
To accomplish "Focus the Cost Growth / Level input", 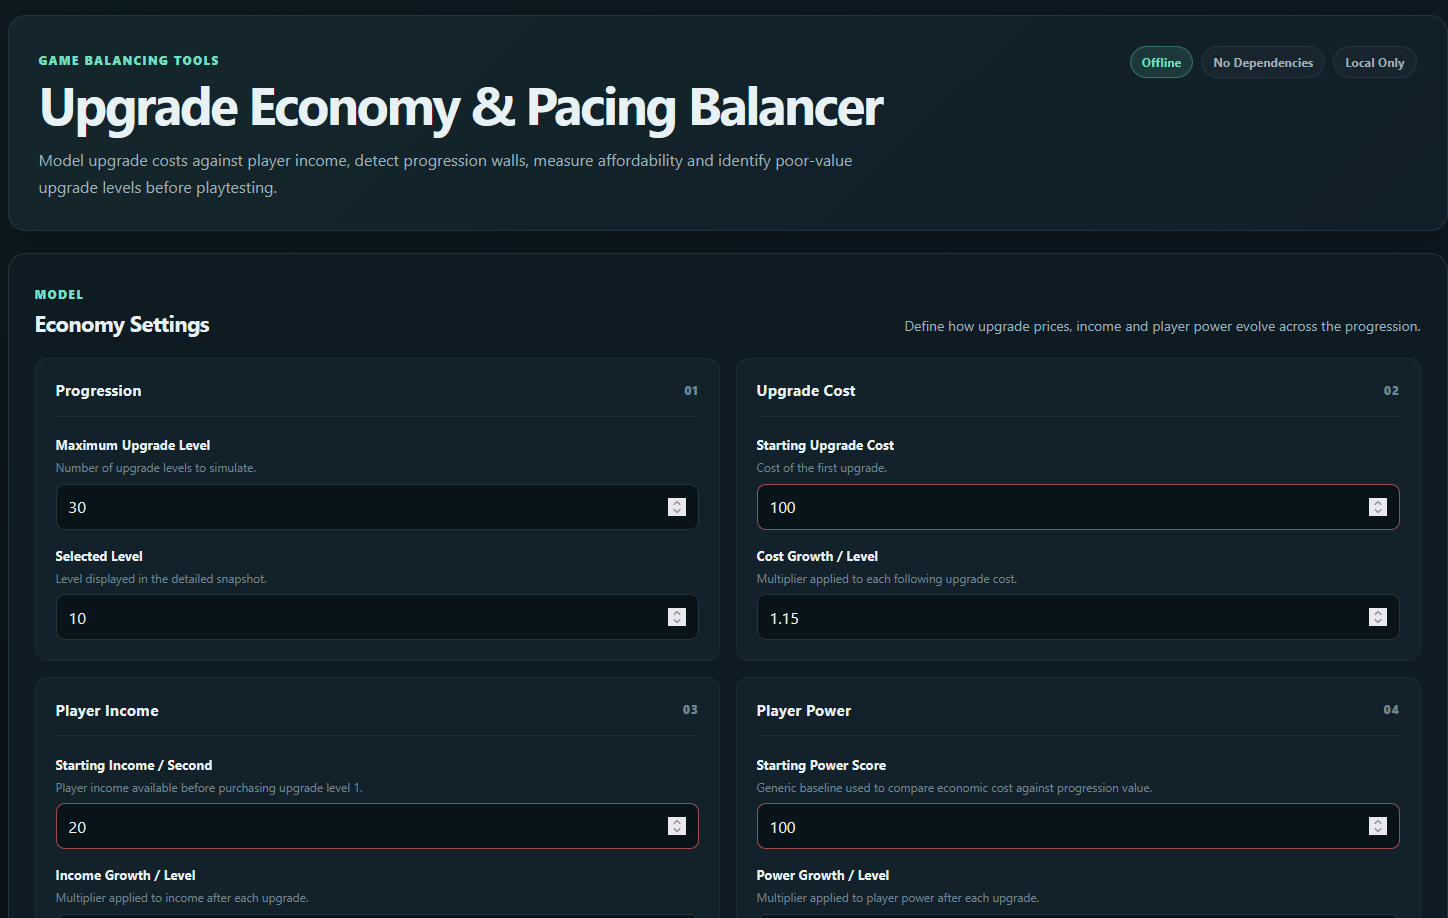I will (1078, 618).
